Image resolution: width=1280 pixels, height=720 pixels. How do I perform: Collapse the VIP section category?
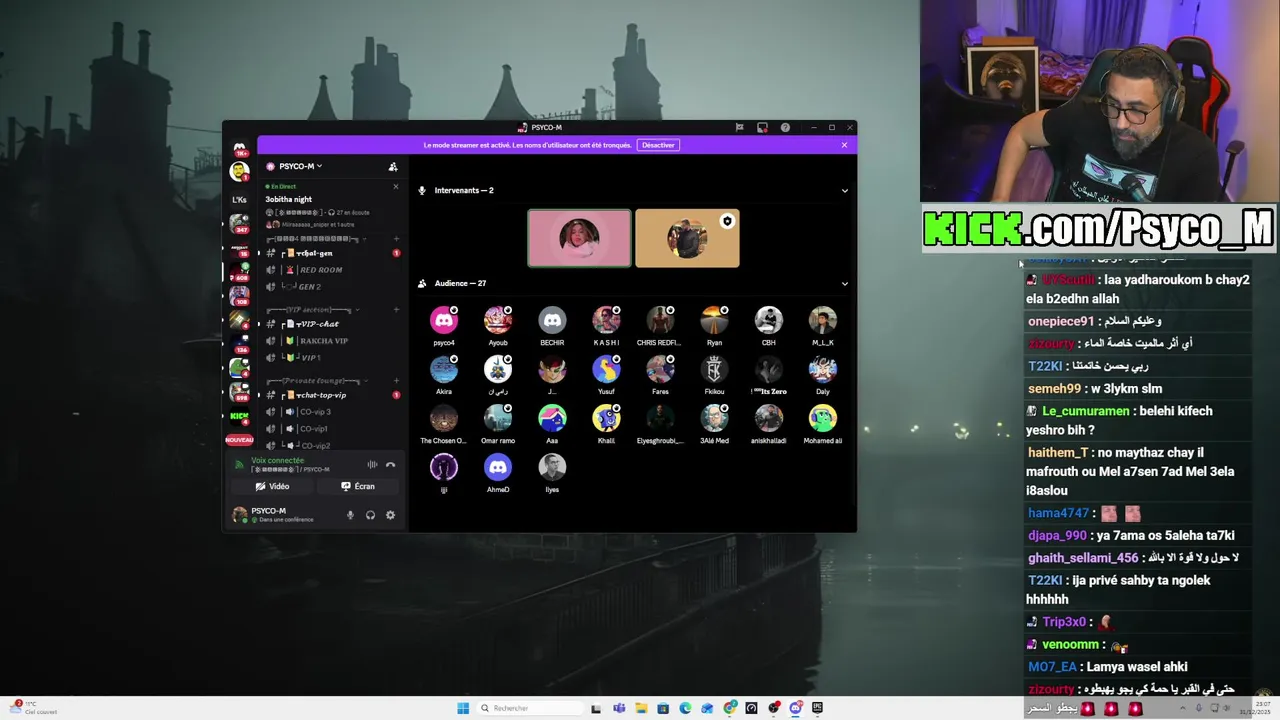(315, 310)
